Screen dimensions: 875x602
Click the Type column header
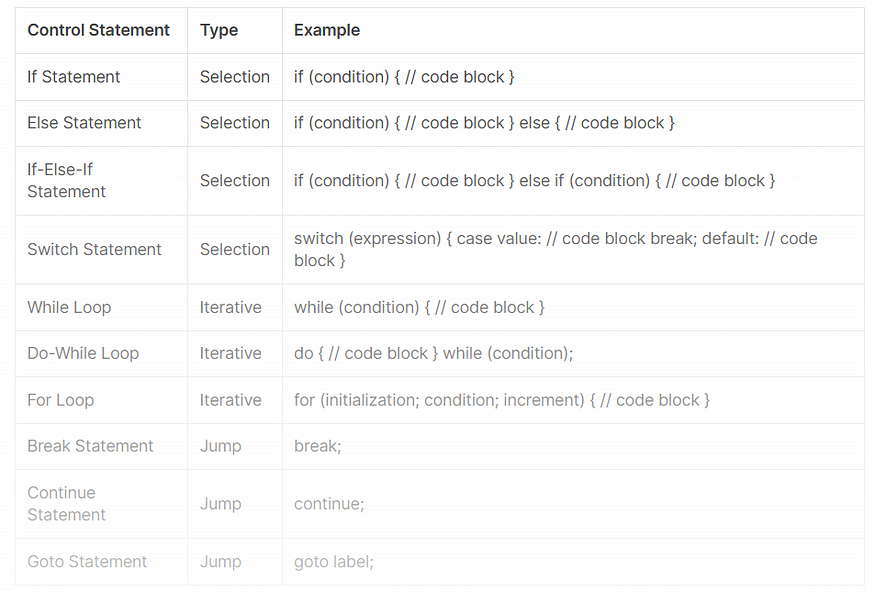coord(219,30)
